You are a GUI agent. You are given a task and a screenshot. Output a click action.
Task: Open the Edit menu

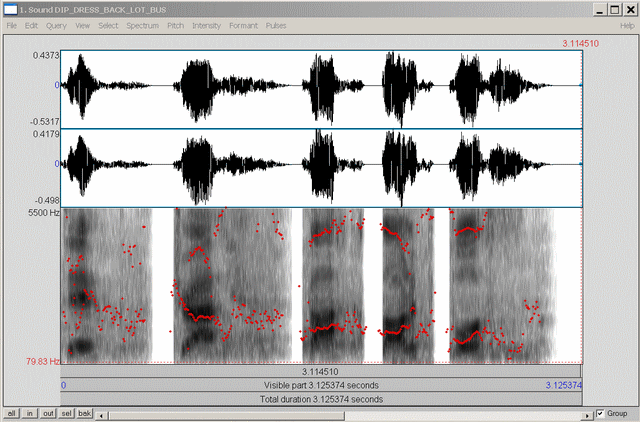click(32, 24)
